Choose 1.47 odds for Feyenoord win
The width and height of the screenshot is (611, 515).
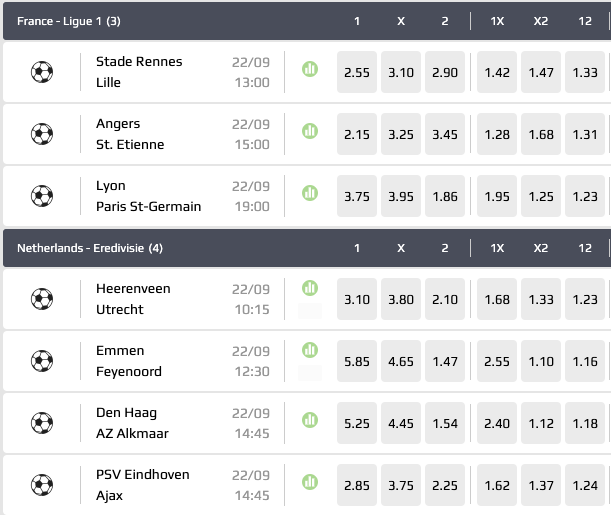click(x=445, y=361)
